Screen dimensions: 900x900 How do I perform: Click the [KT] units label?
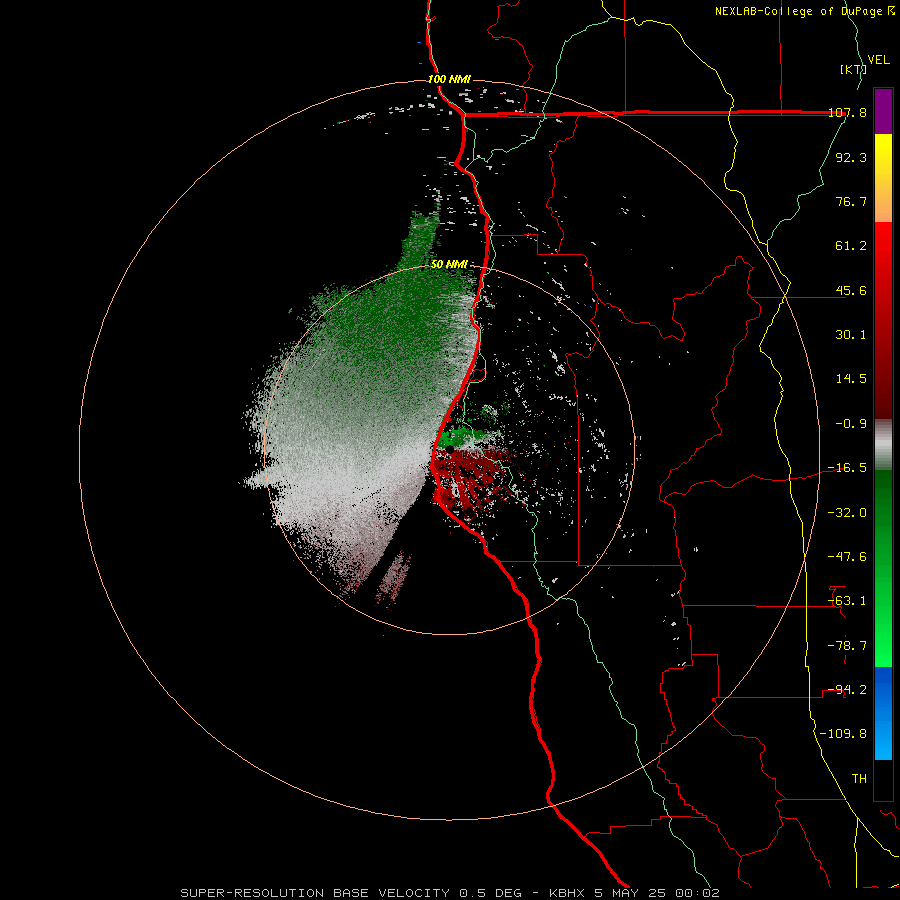[852, 69]
